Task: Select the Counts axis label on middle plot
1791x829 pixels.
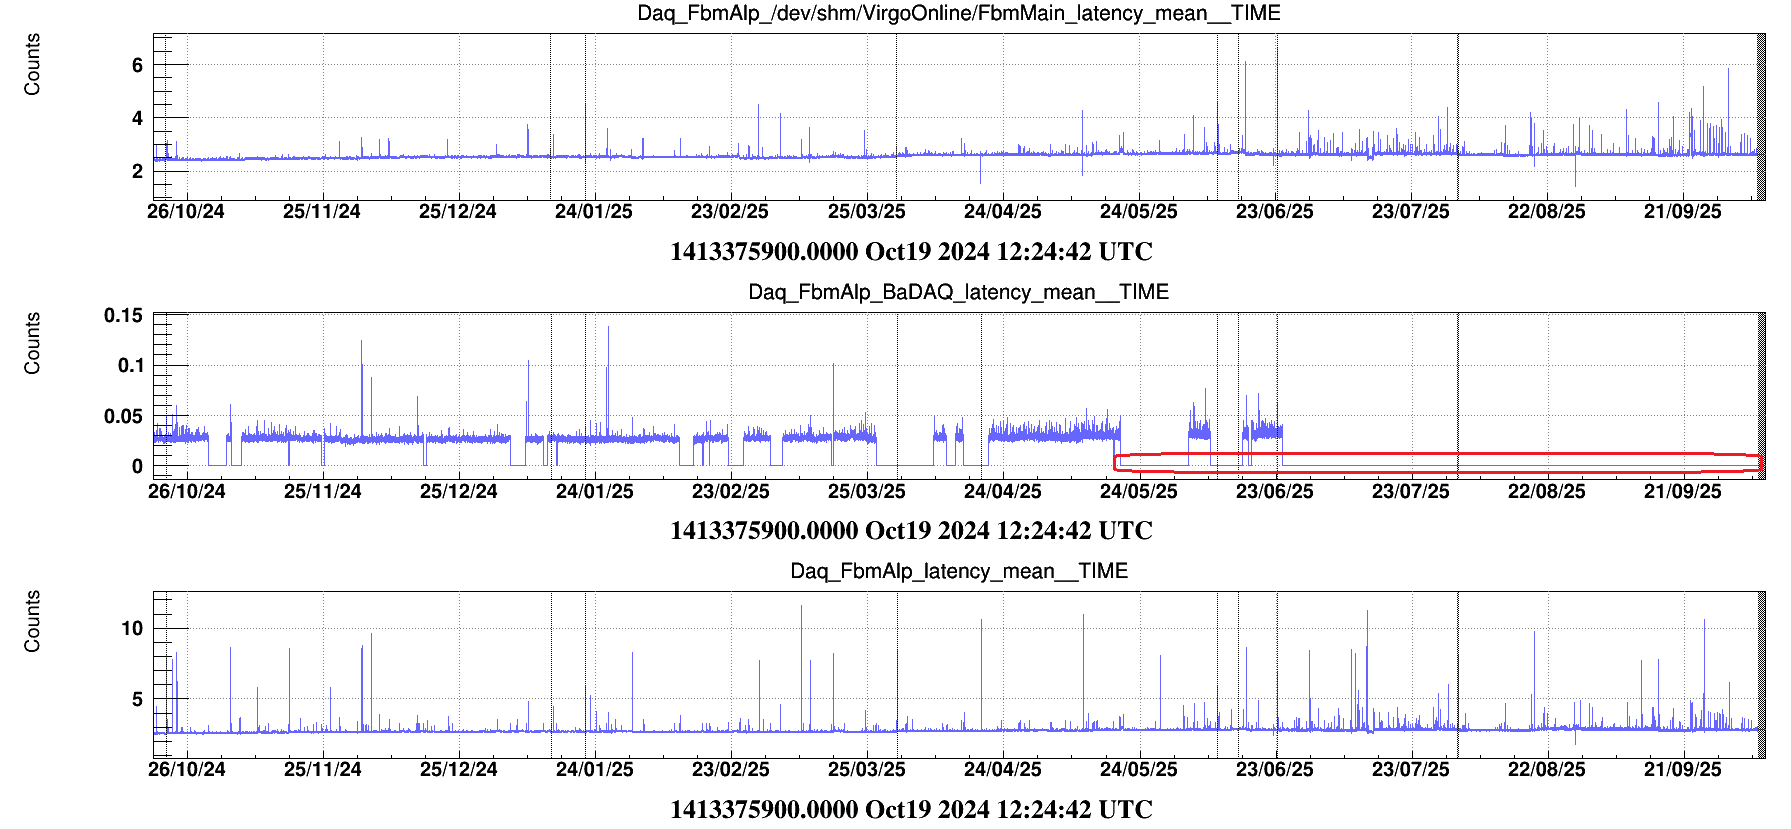Action: point(32,343)
